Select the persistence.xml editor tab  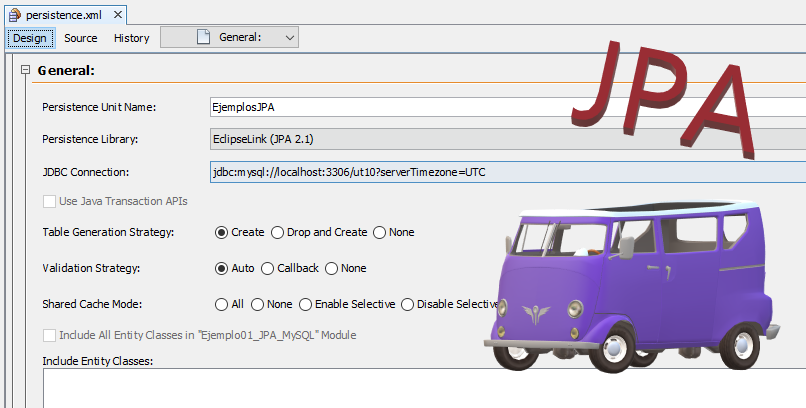[66, 15]
